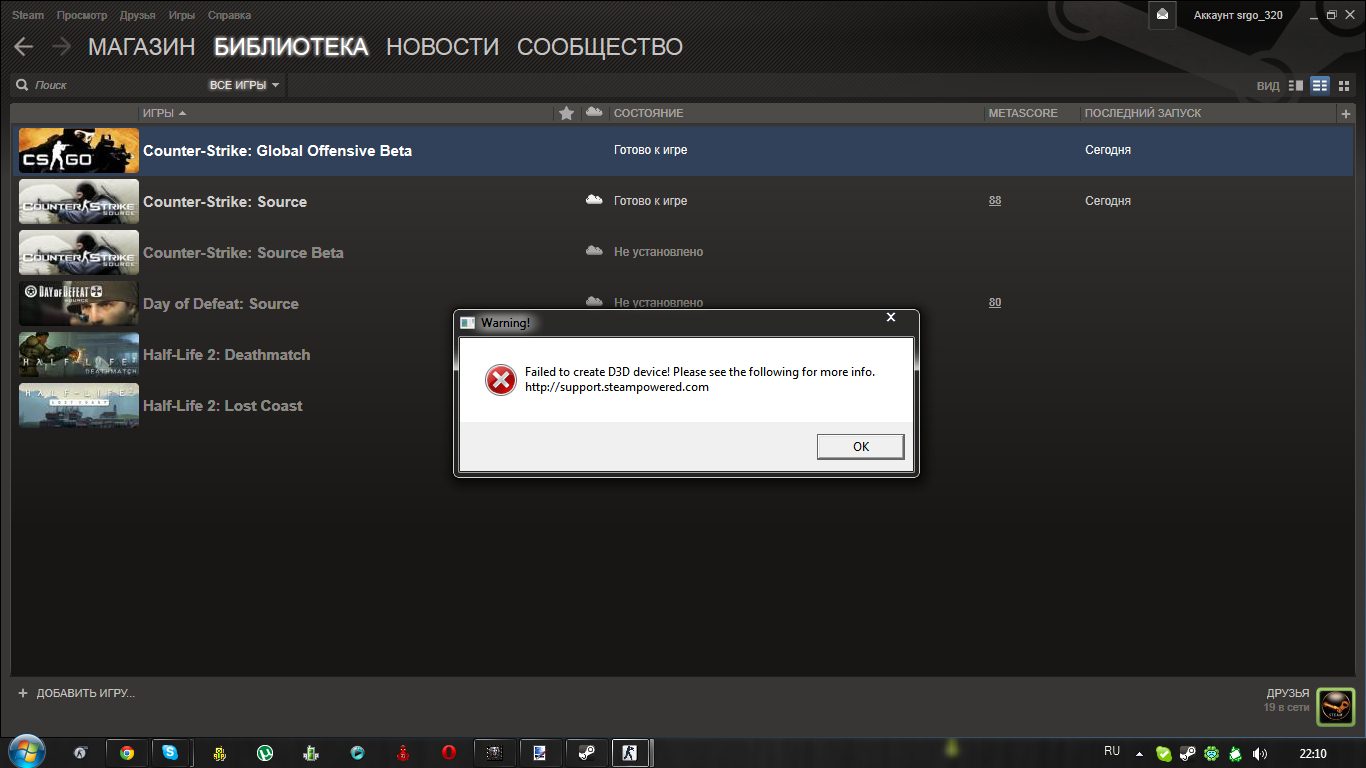Click the ДОБАВИТЬ ИГРУ... button
The image size is (1366, 768).
76,693
